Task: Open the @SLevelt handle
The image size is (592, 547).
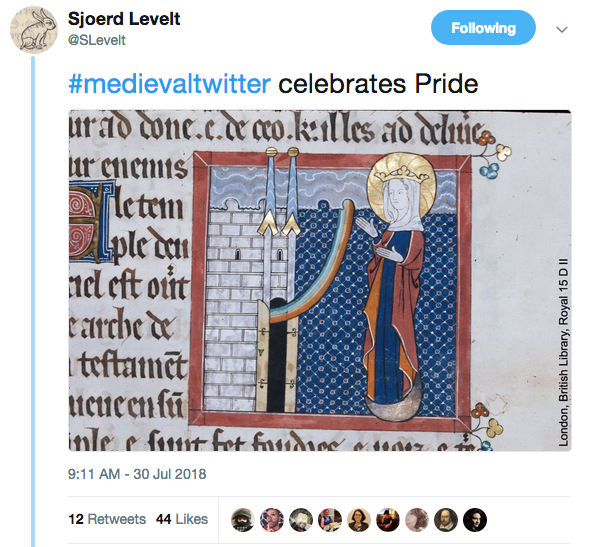Action: click(x=97, y=40)
